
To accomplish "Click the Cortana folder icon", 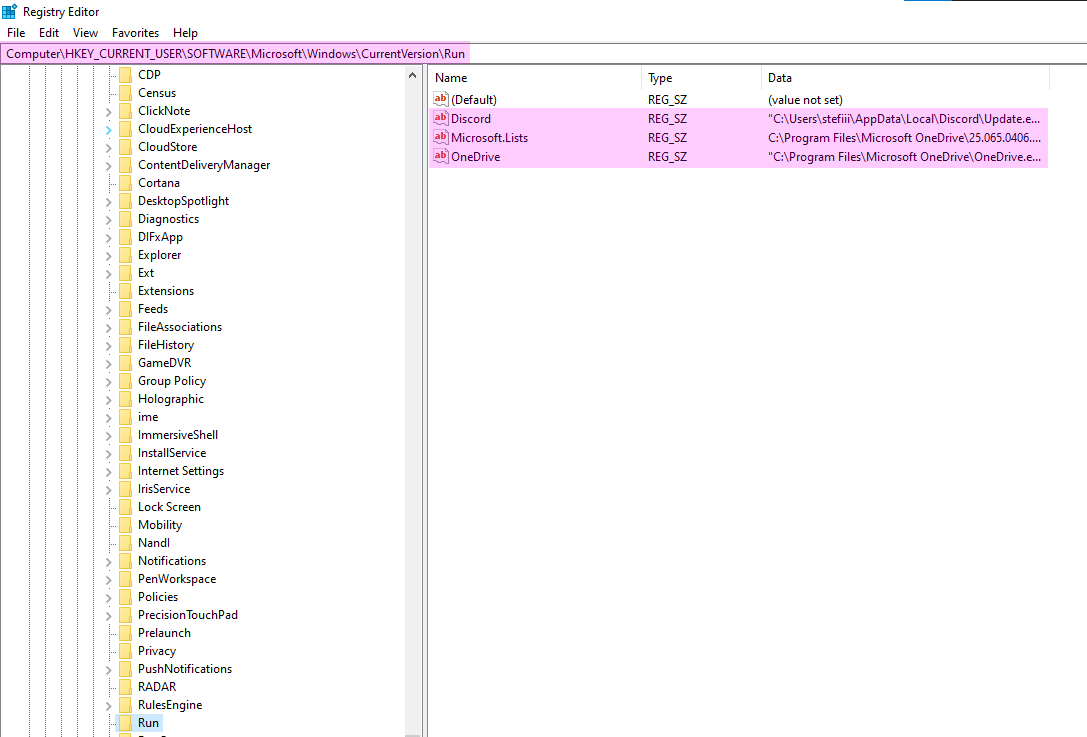I will click(125, 182).
